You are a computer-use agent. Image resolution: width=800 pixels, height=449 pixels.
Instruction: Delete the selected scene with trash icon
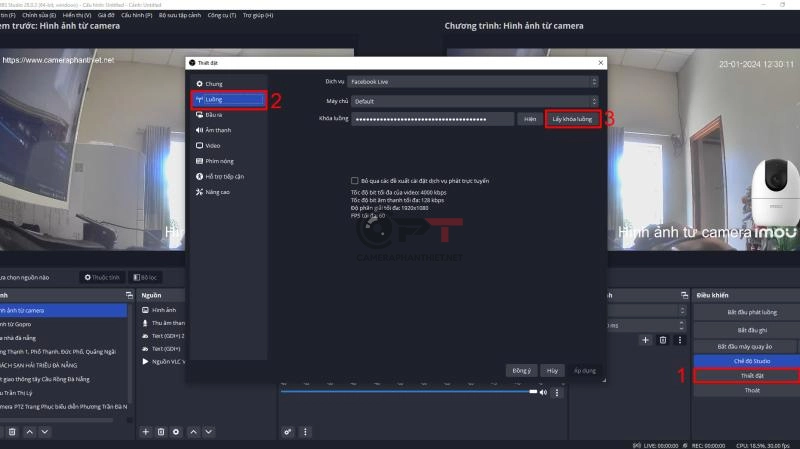click(x=12, y=432)
